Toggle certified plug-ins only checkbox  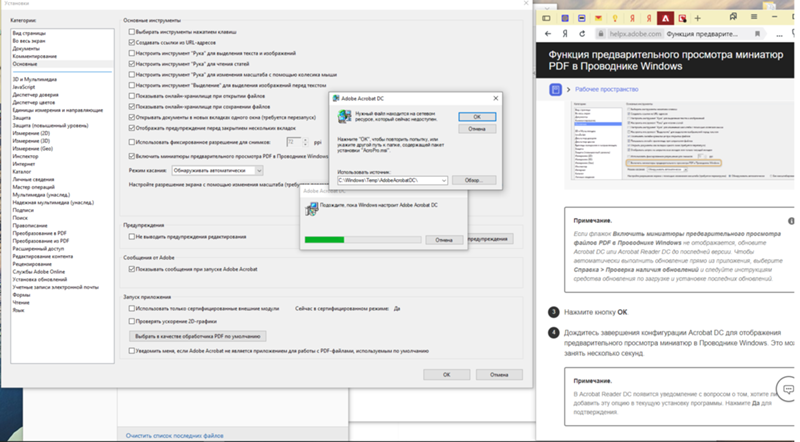132,308
